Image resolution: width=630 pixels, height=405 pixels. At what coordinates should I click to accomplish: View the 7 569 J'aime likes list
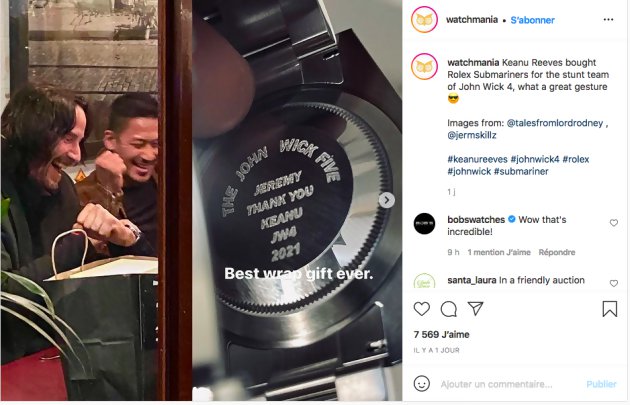click(x=441, y=334)
